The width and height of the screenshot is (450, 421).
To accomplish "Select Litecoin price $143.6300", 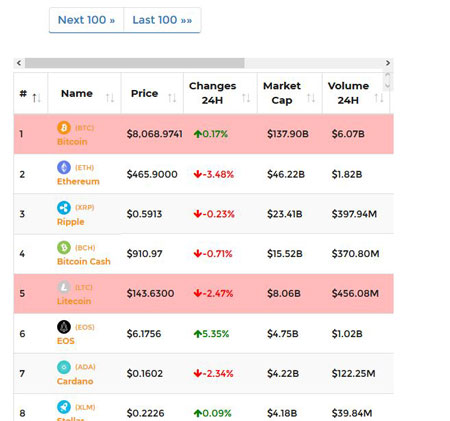I will tap(150, 294).
